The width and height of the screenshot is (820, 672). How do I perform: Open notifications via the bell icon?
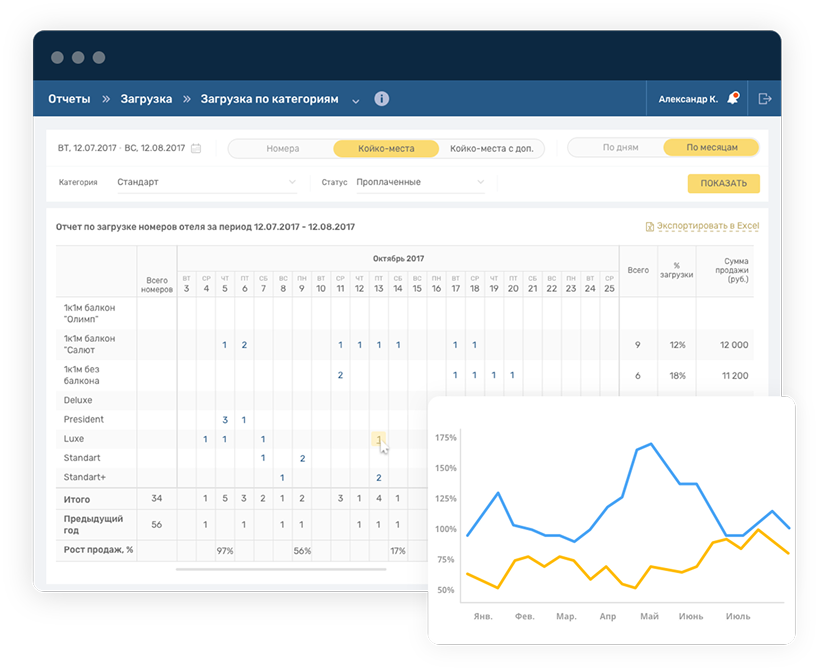pos(733,99)
